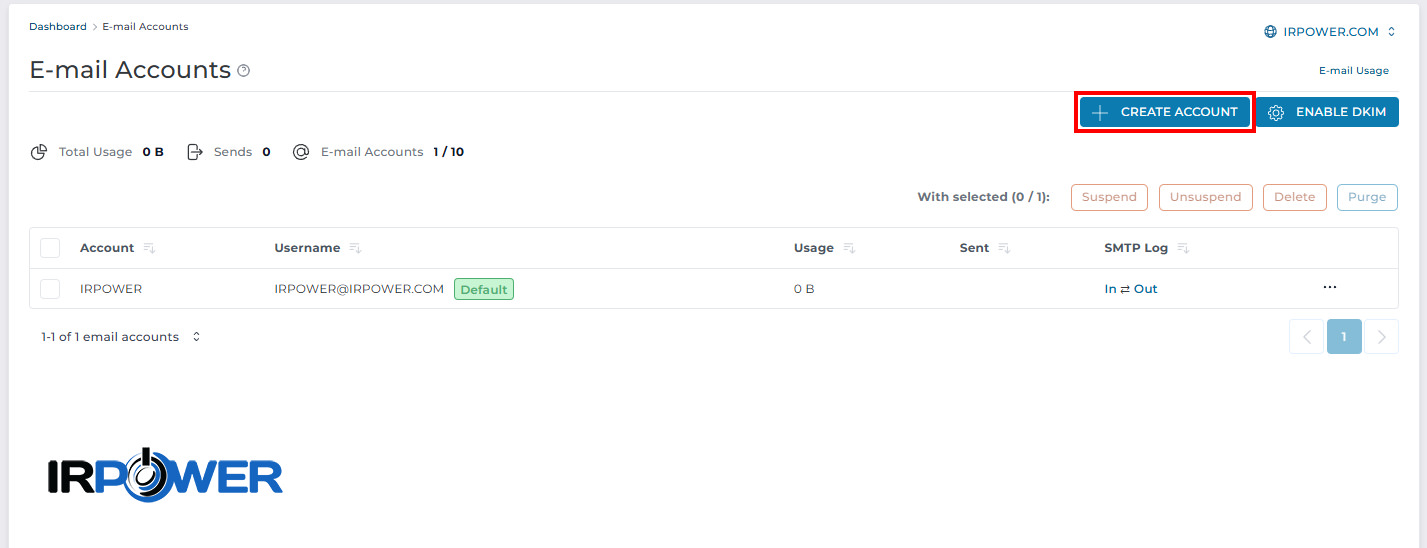
Task: Open the IRPOWER account link in table
Action: 111,289
